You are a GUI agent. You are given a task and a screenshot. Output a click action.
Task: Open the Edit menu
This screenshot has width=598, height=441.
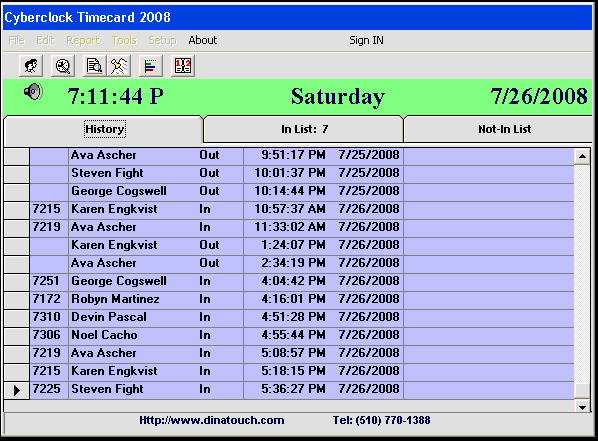45,40
